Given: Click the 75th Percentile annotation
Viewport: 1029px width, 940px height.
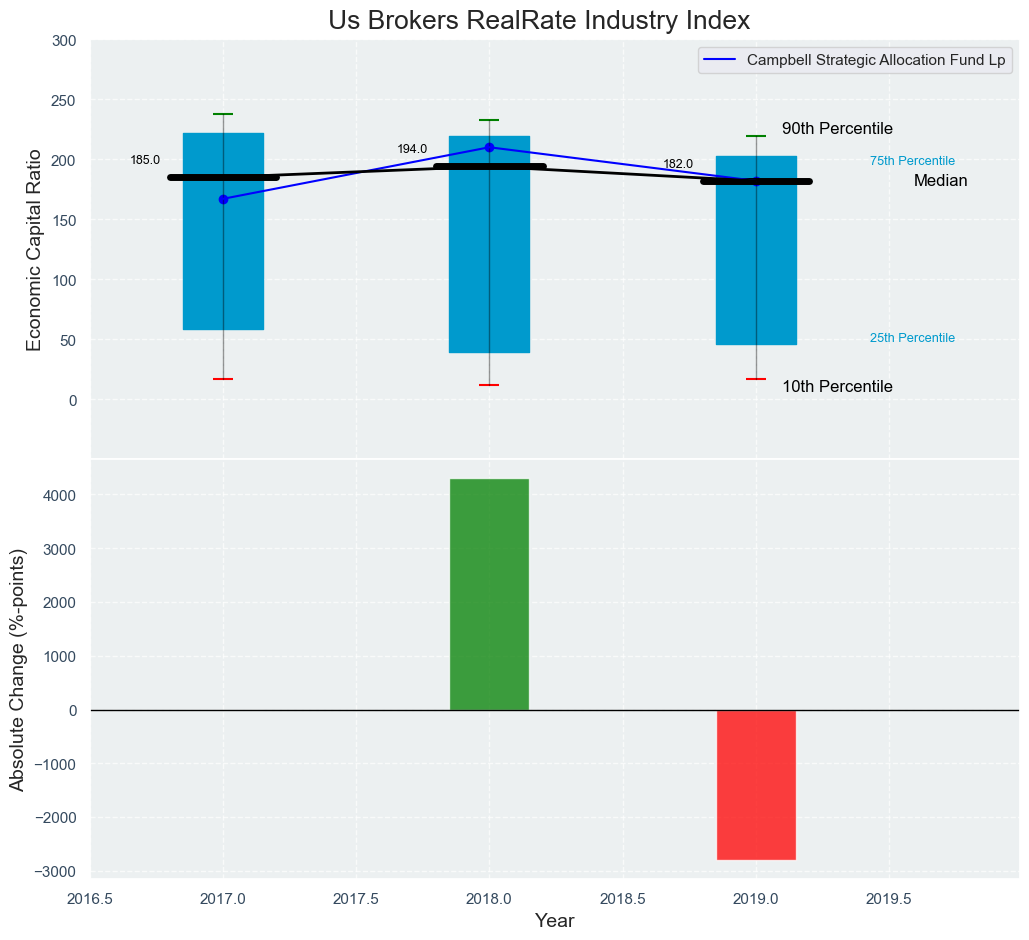Looking at the screenshot, I should click(x=912, y=161).
